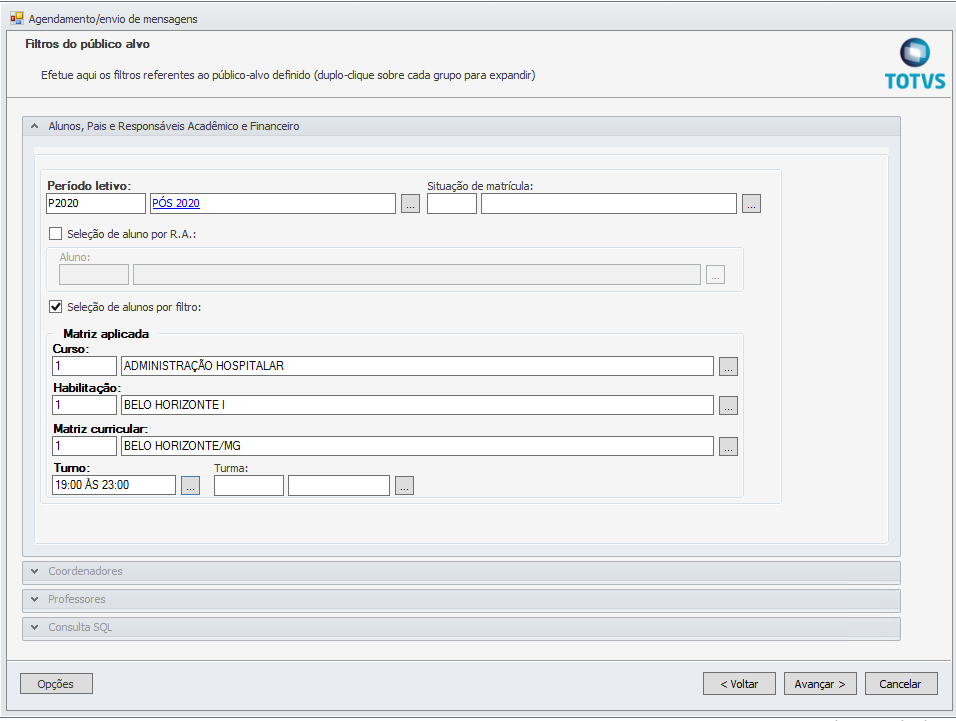Focus the Situação de matrícula description field
The height and width of the screenshot is (721, 956).
(x=608, y=204)
